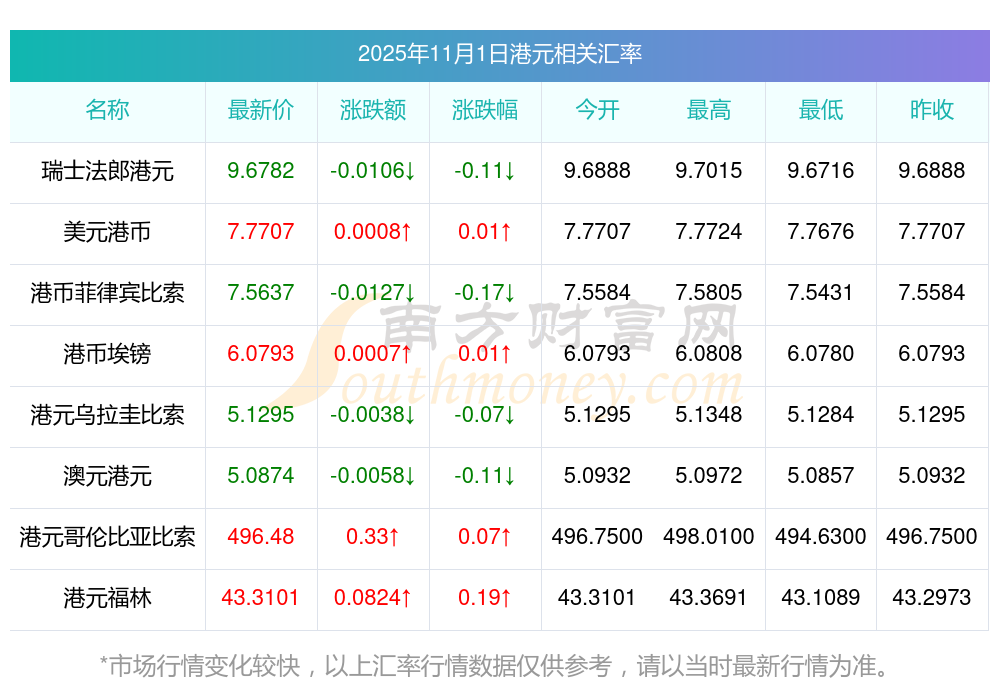Image resolution: width=1000 pixels, height=697 pixels.
Task: Click the low value 7.7676
Action: pyautogui.click(x=821, y=231)
